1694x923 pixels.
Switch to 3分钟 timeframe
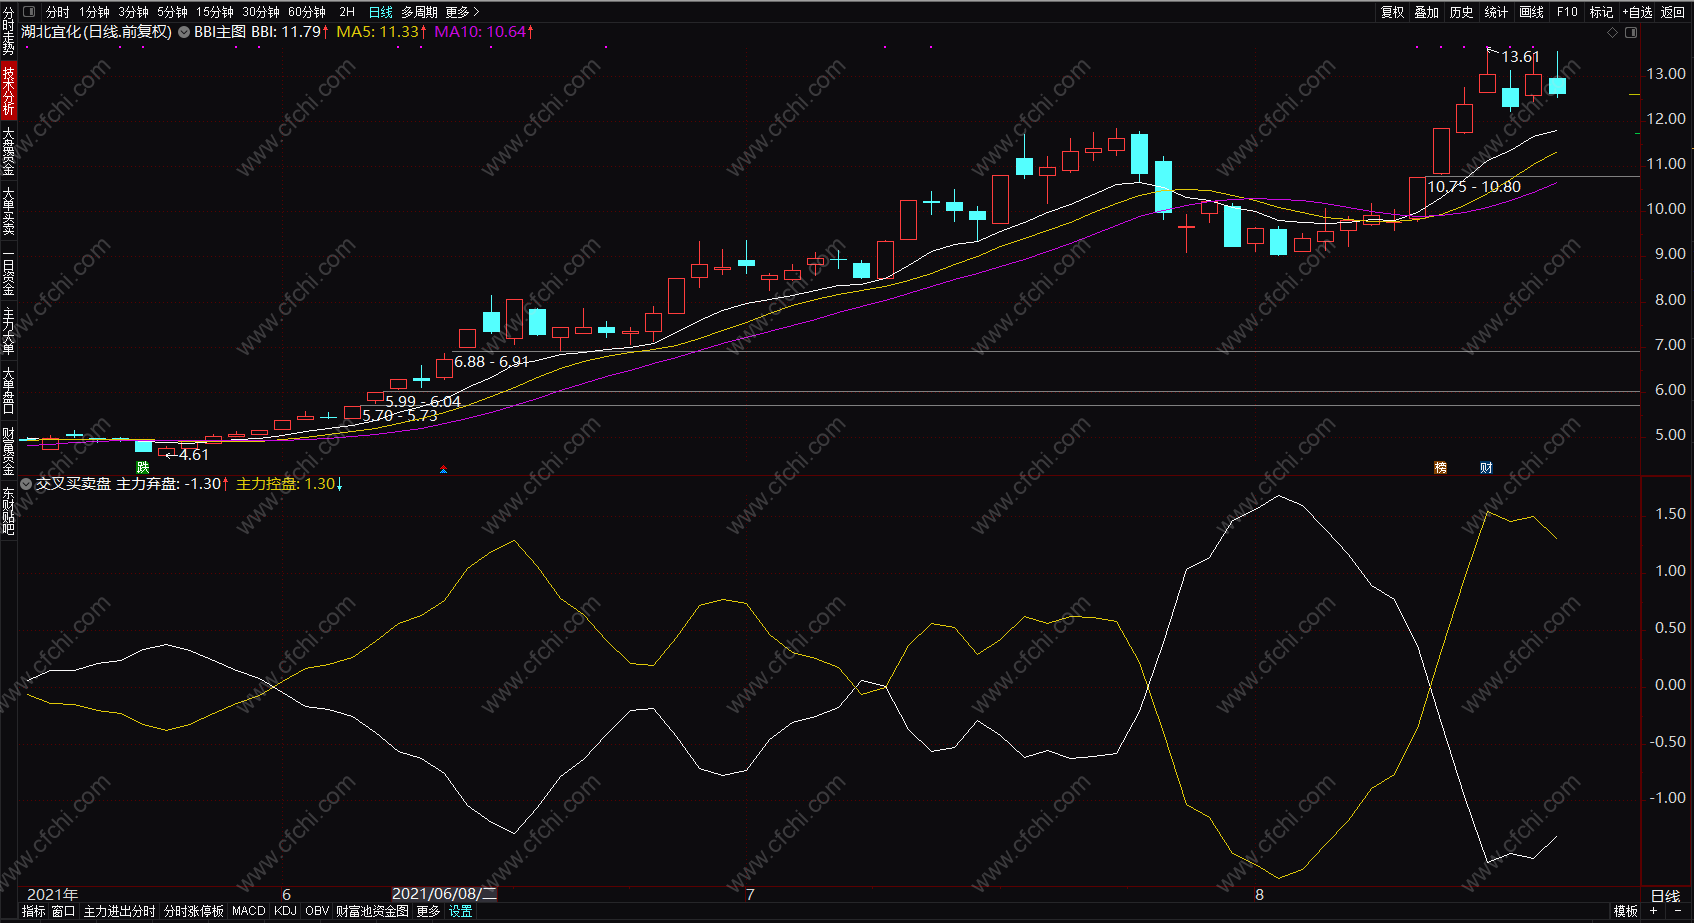tap(133, 12)
